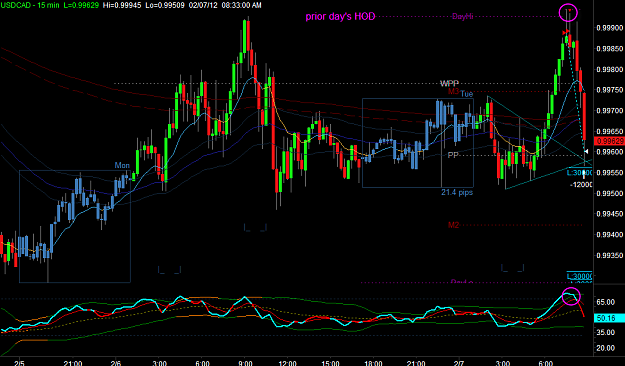Click the 02/07/12 date in header

point(203,5)
